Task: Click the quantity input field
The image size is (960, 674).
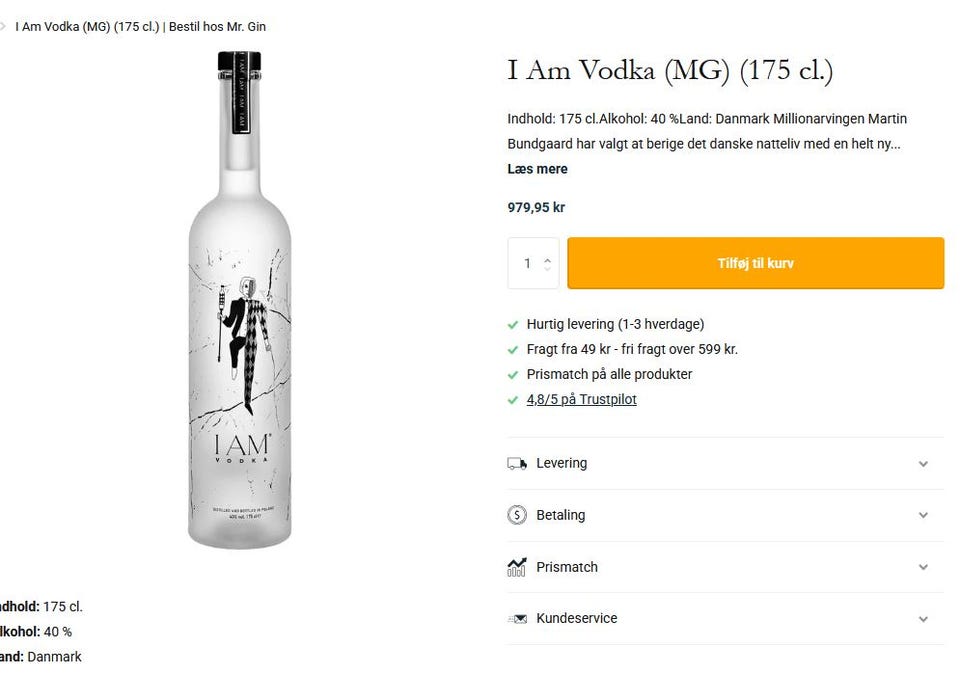Action: [527, 264]
